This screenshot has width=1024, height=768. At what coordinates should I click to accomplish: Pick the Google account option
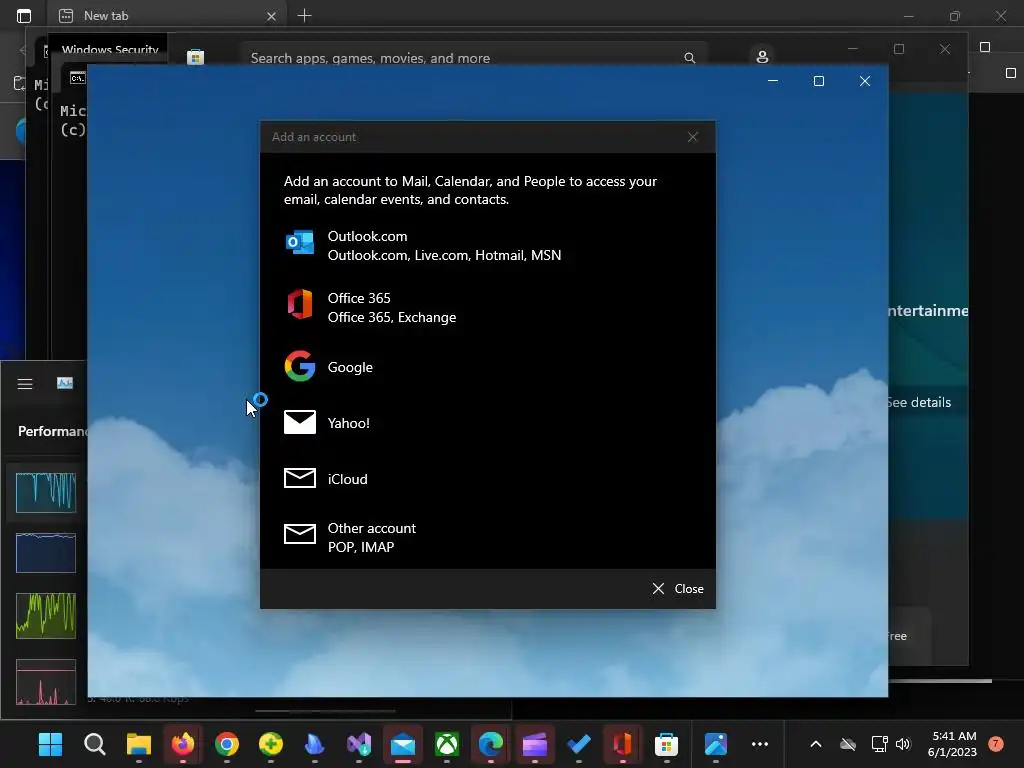(488, 366)
